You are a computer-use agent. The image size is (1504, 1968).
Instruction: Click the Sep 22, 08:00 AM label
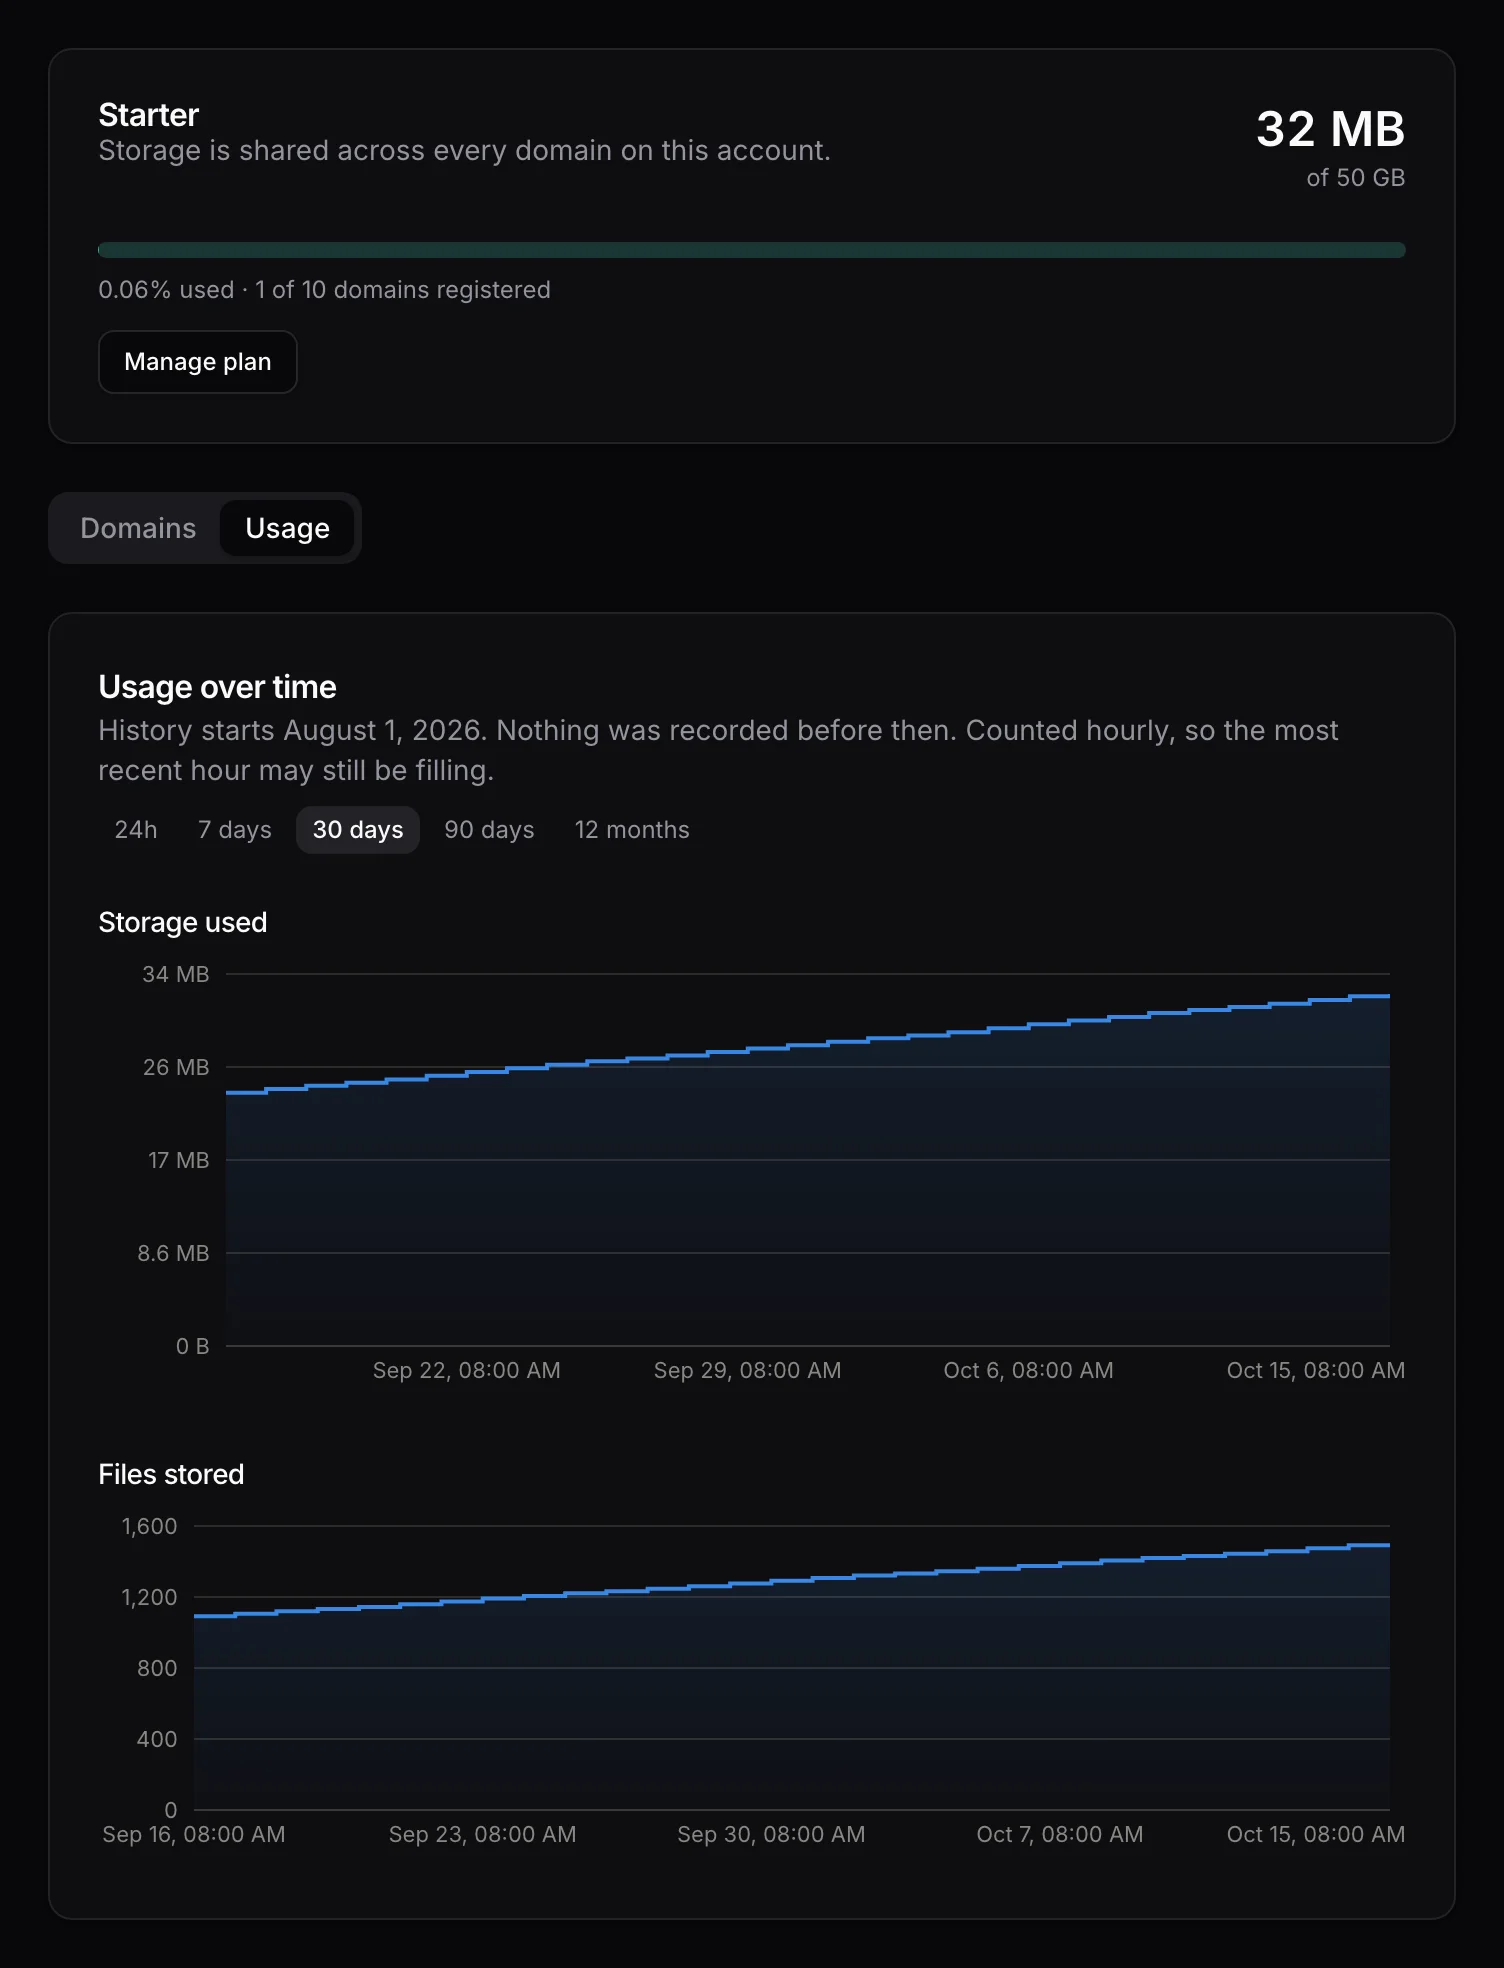point(467,1370)
